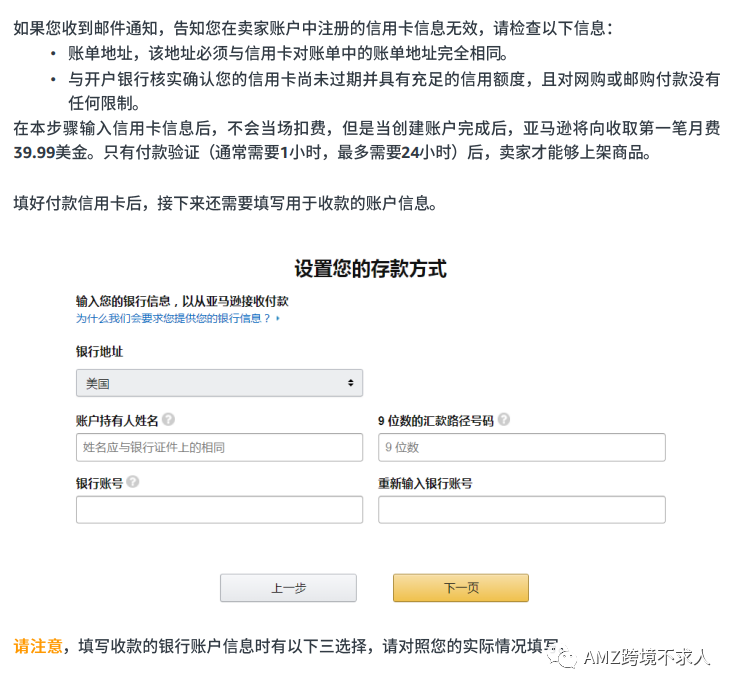Click the 重新输入银行账号 label text
This screenshot has width=734, height=690.
tap(425, 483)
